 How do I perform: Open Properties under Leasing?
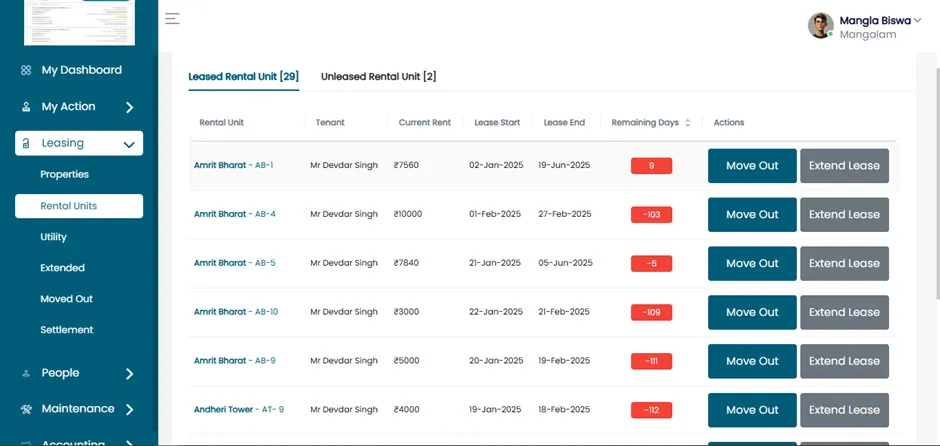coord(65,174)
